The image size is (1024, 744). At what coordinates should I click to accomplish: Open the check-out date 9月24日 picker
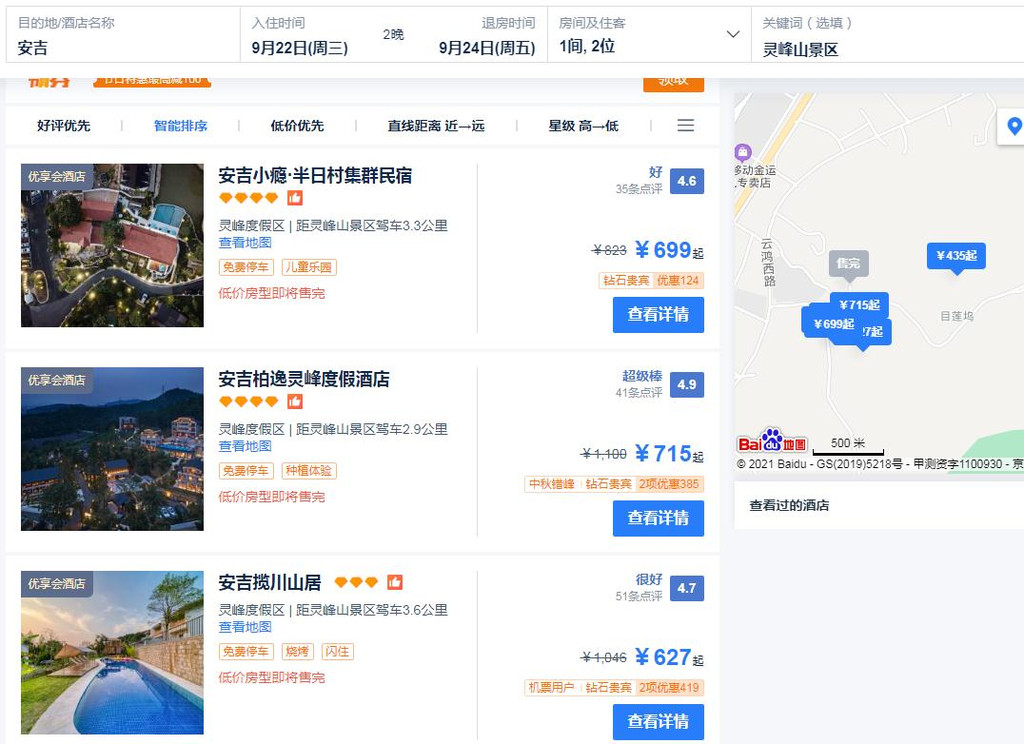click(x=487, y=48)
